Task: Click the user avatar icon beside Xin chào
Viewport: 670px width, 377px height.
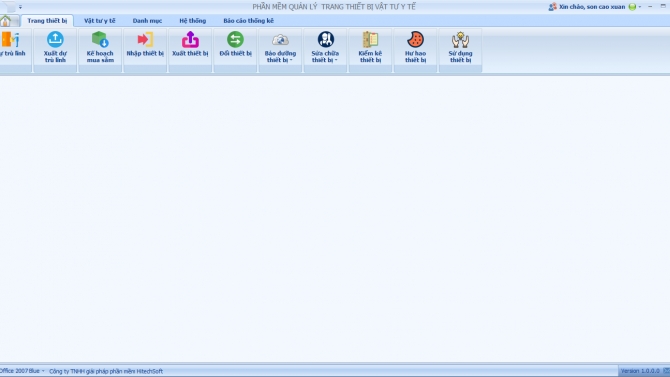Action: pos(552,7)
